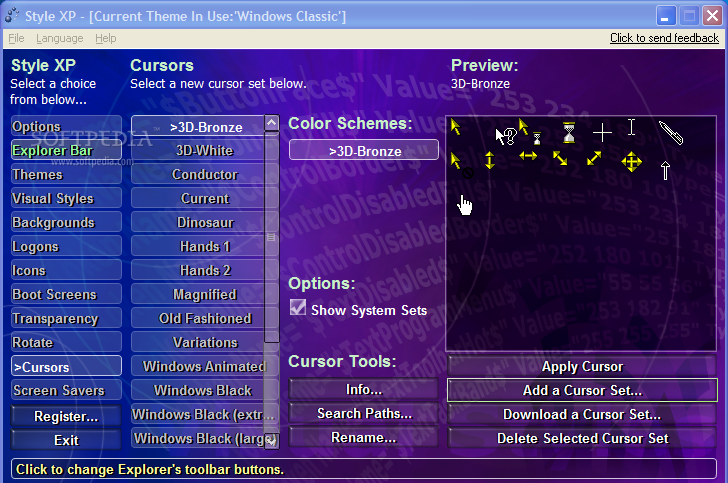Click the cursor list scrollbar thumb
Screen dimensions: 728x483
272,237
